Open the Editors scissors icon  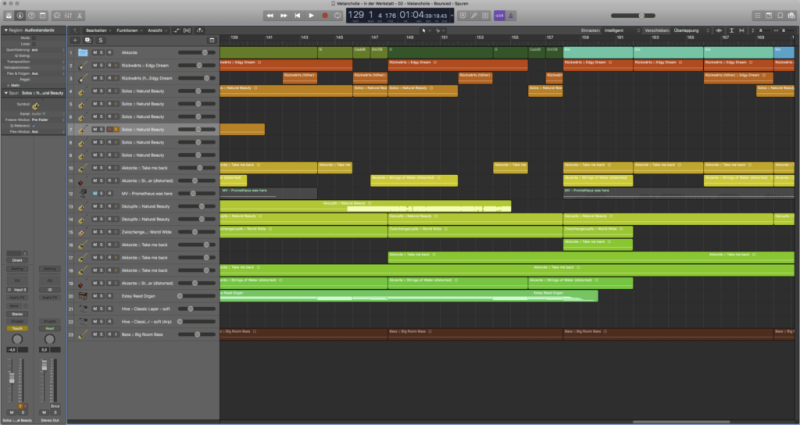[80, 16]
